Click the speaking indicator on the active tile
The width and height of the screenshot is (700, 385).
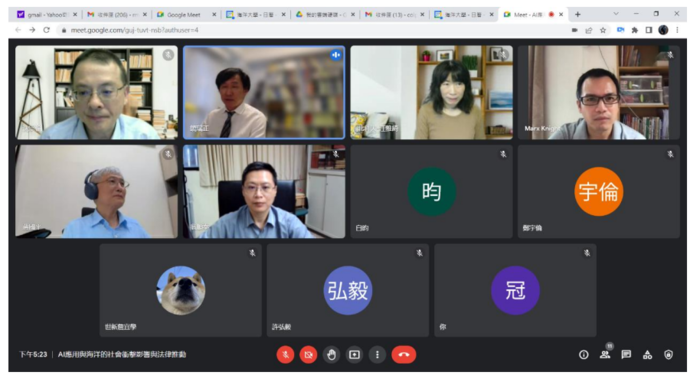click(x=336, y=55)
